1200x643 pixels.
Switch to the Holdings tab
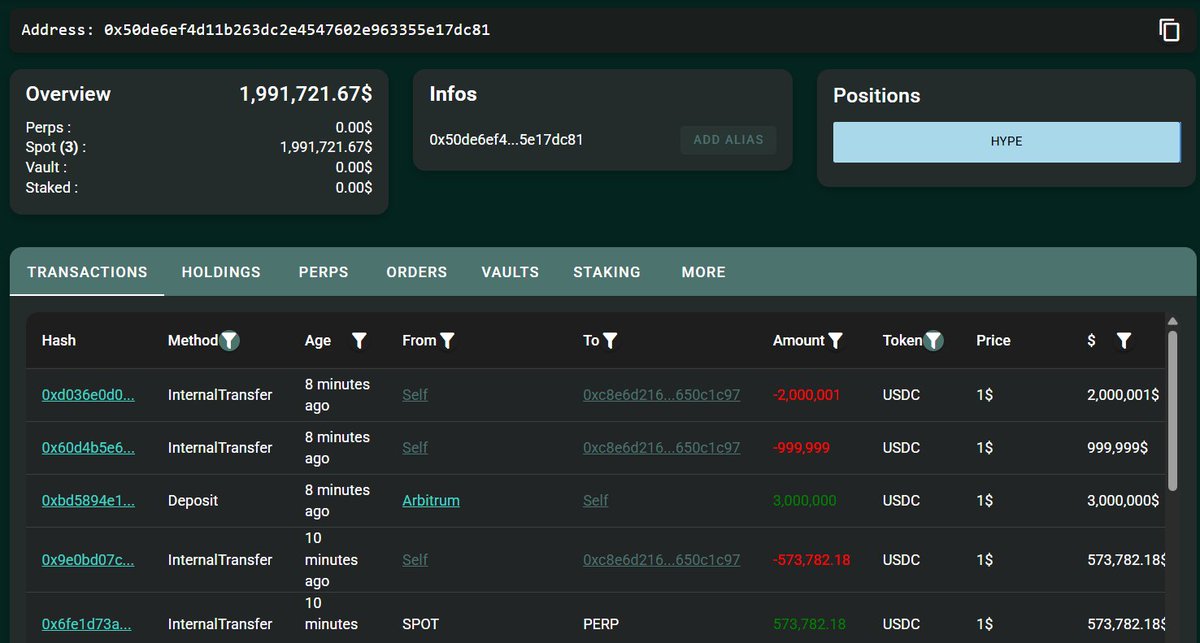click(221, 272)
